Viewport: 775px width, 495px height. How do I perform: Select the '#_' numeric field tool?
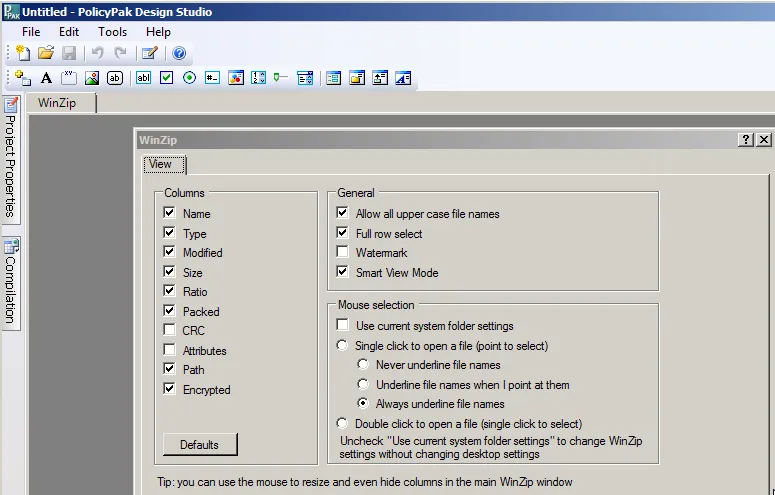[x=213, y=78]
